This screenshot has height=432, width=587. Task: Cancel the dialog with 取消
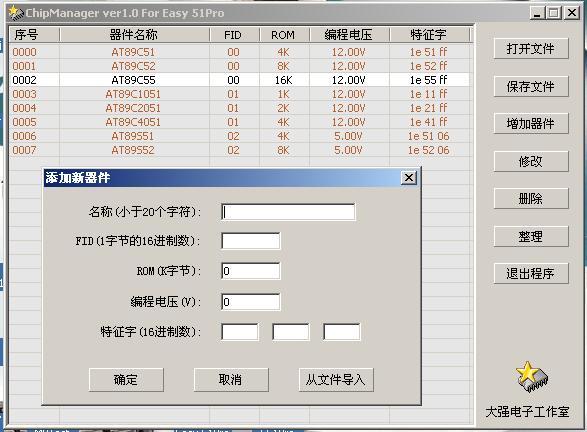[x=231, y=380]
